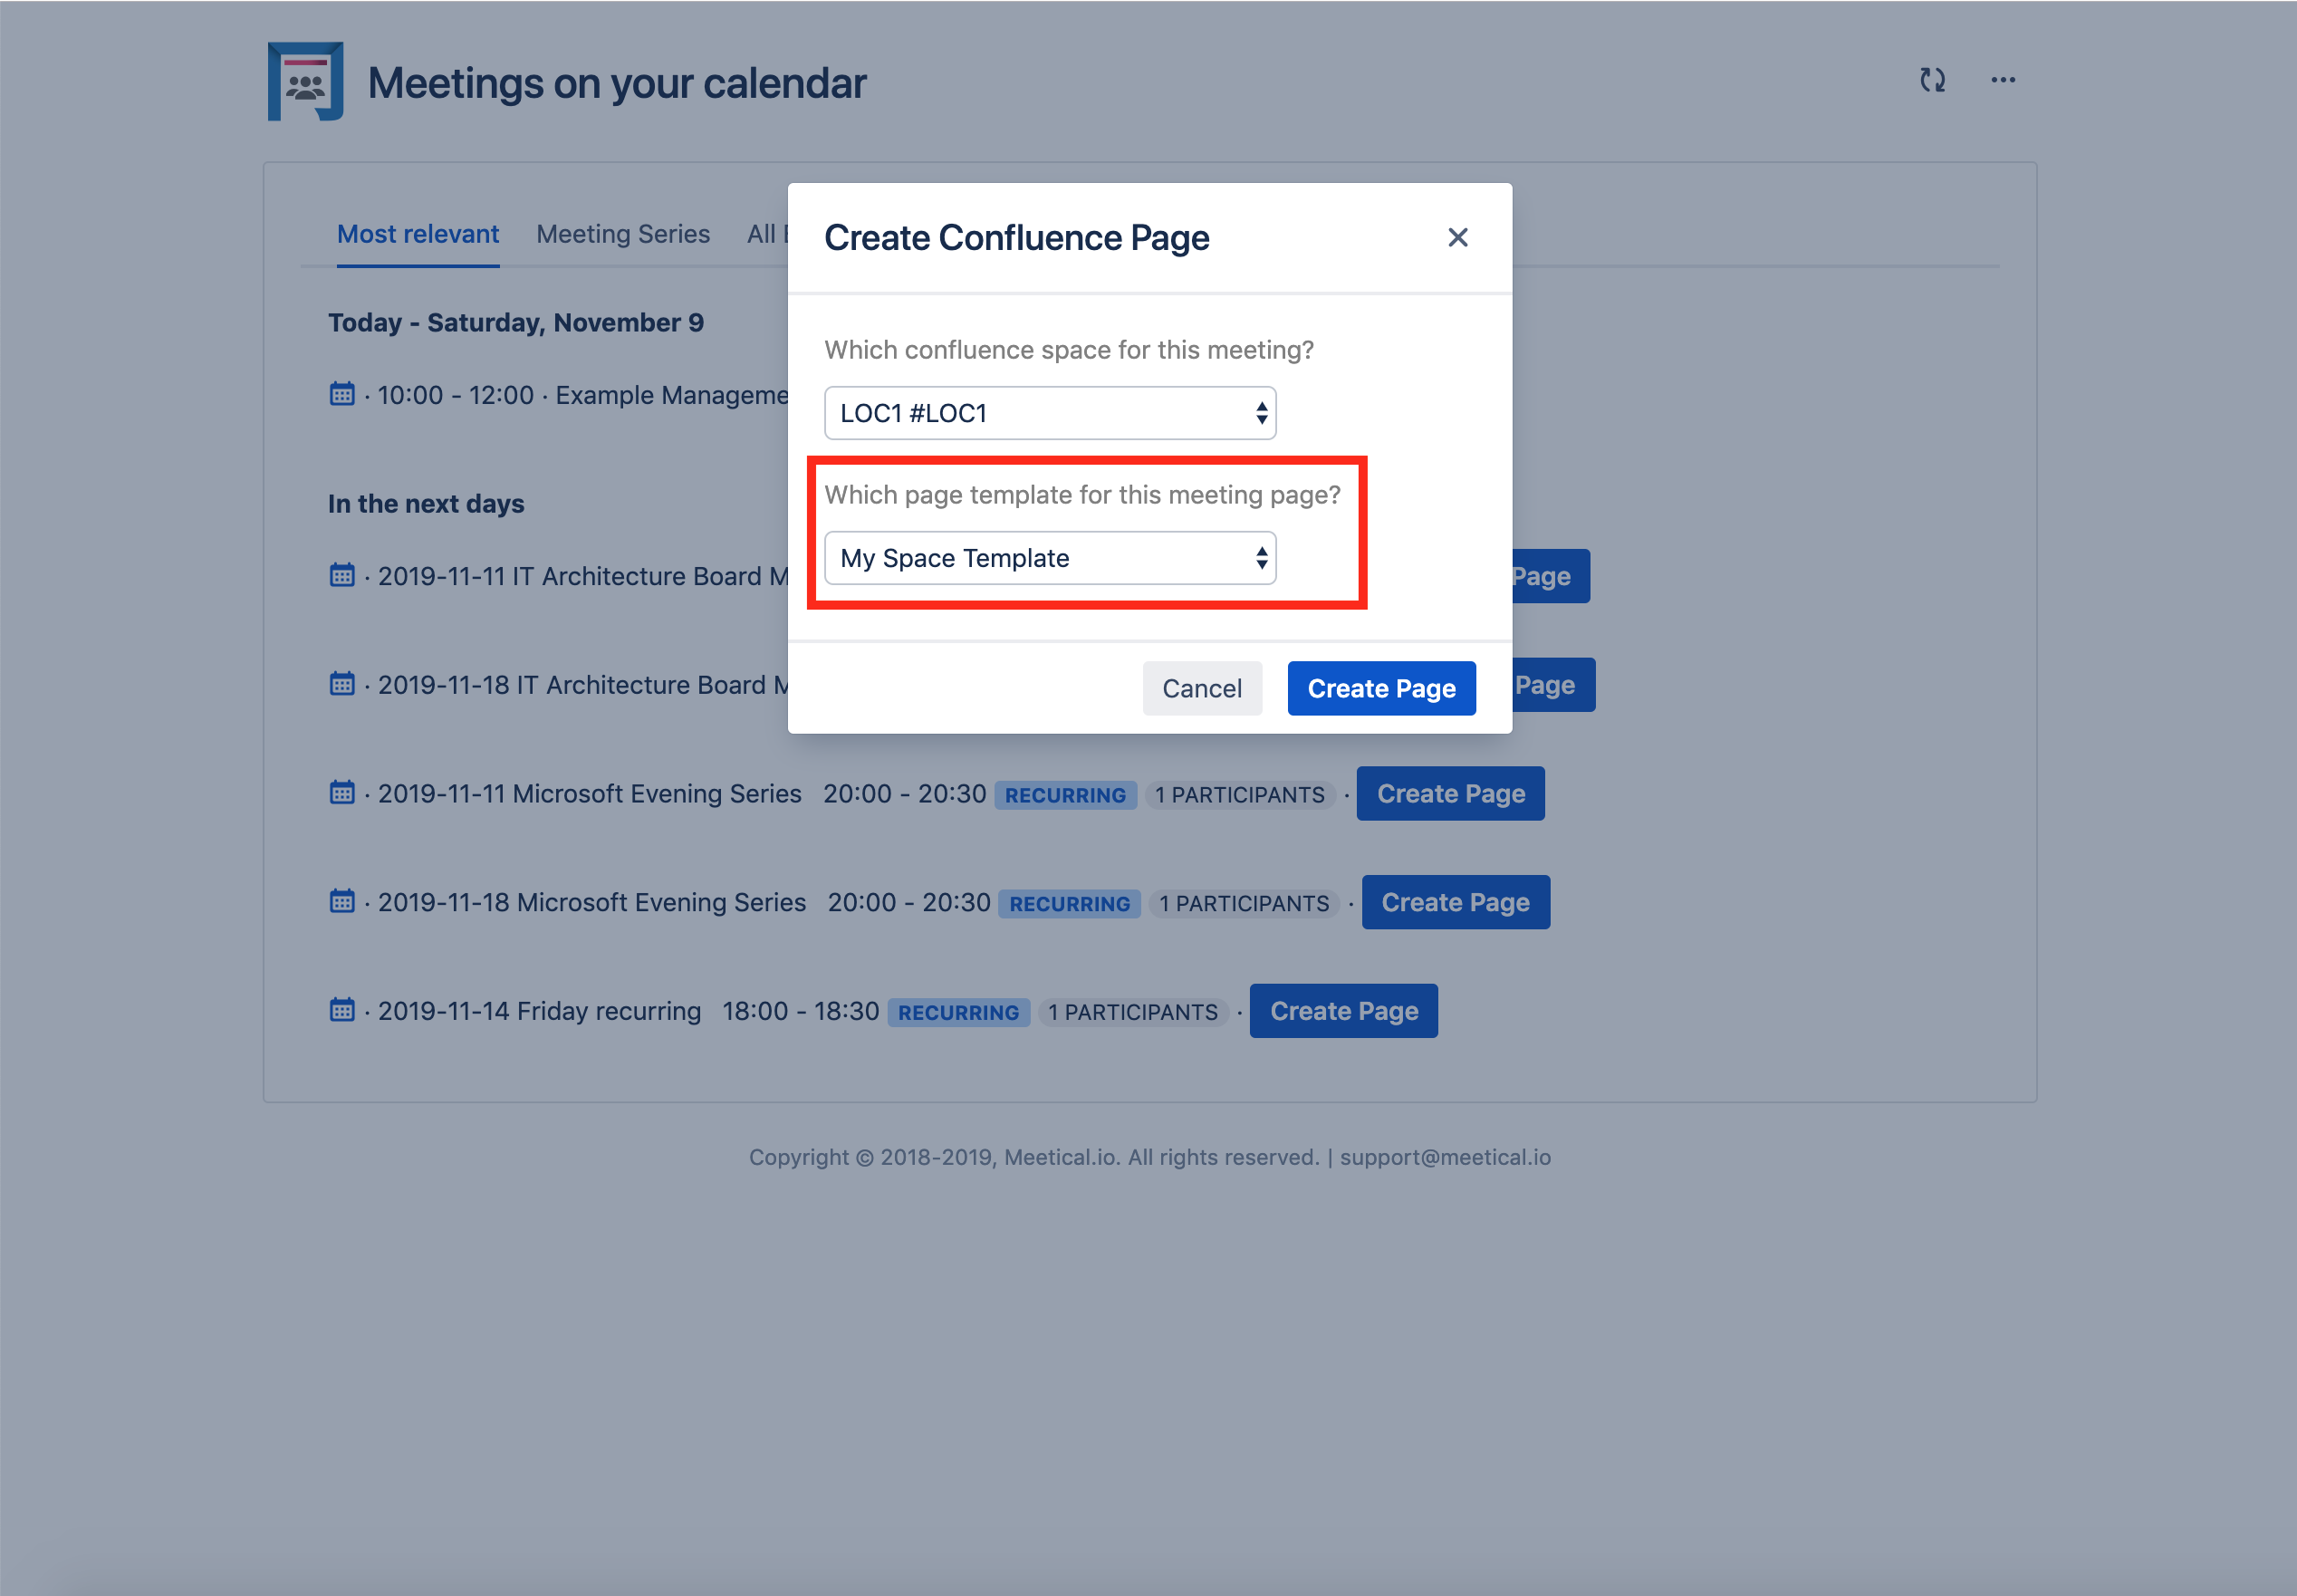Click calendar icon for 2019-11-11 IT Architecture Board
2297x1596 pixels.
click(342, 575)
